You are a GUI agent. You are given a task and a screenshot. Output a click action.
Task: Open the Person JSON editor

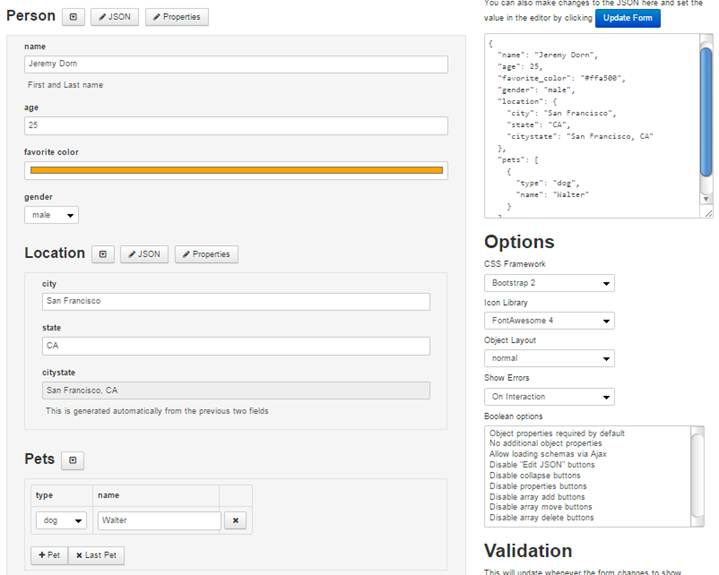pyautogui.click(x=114, y=17)
